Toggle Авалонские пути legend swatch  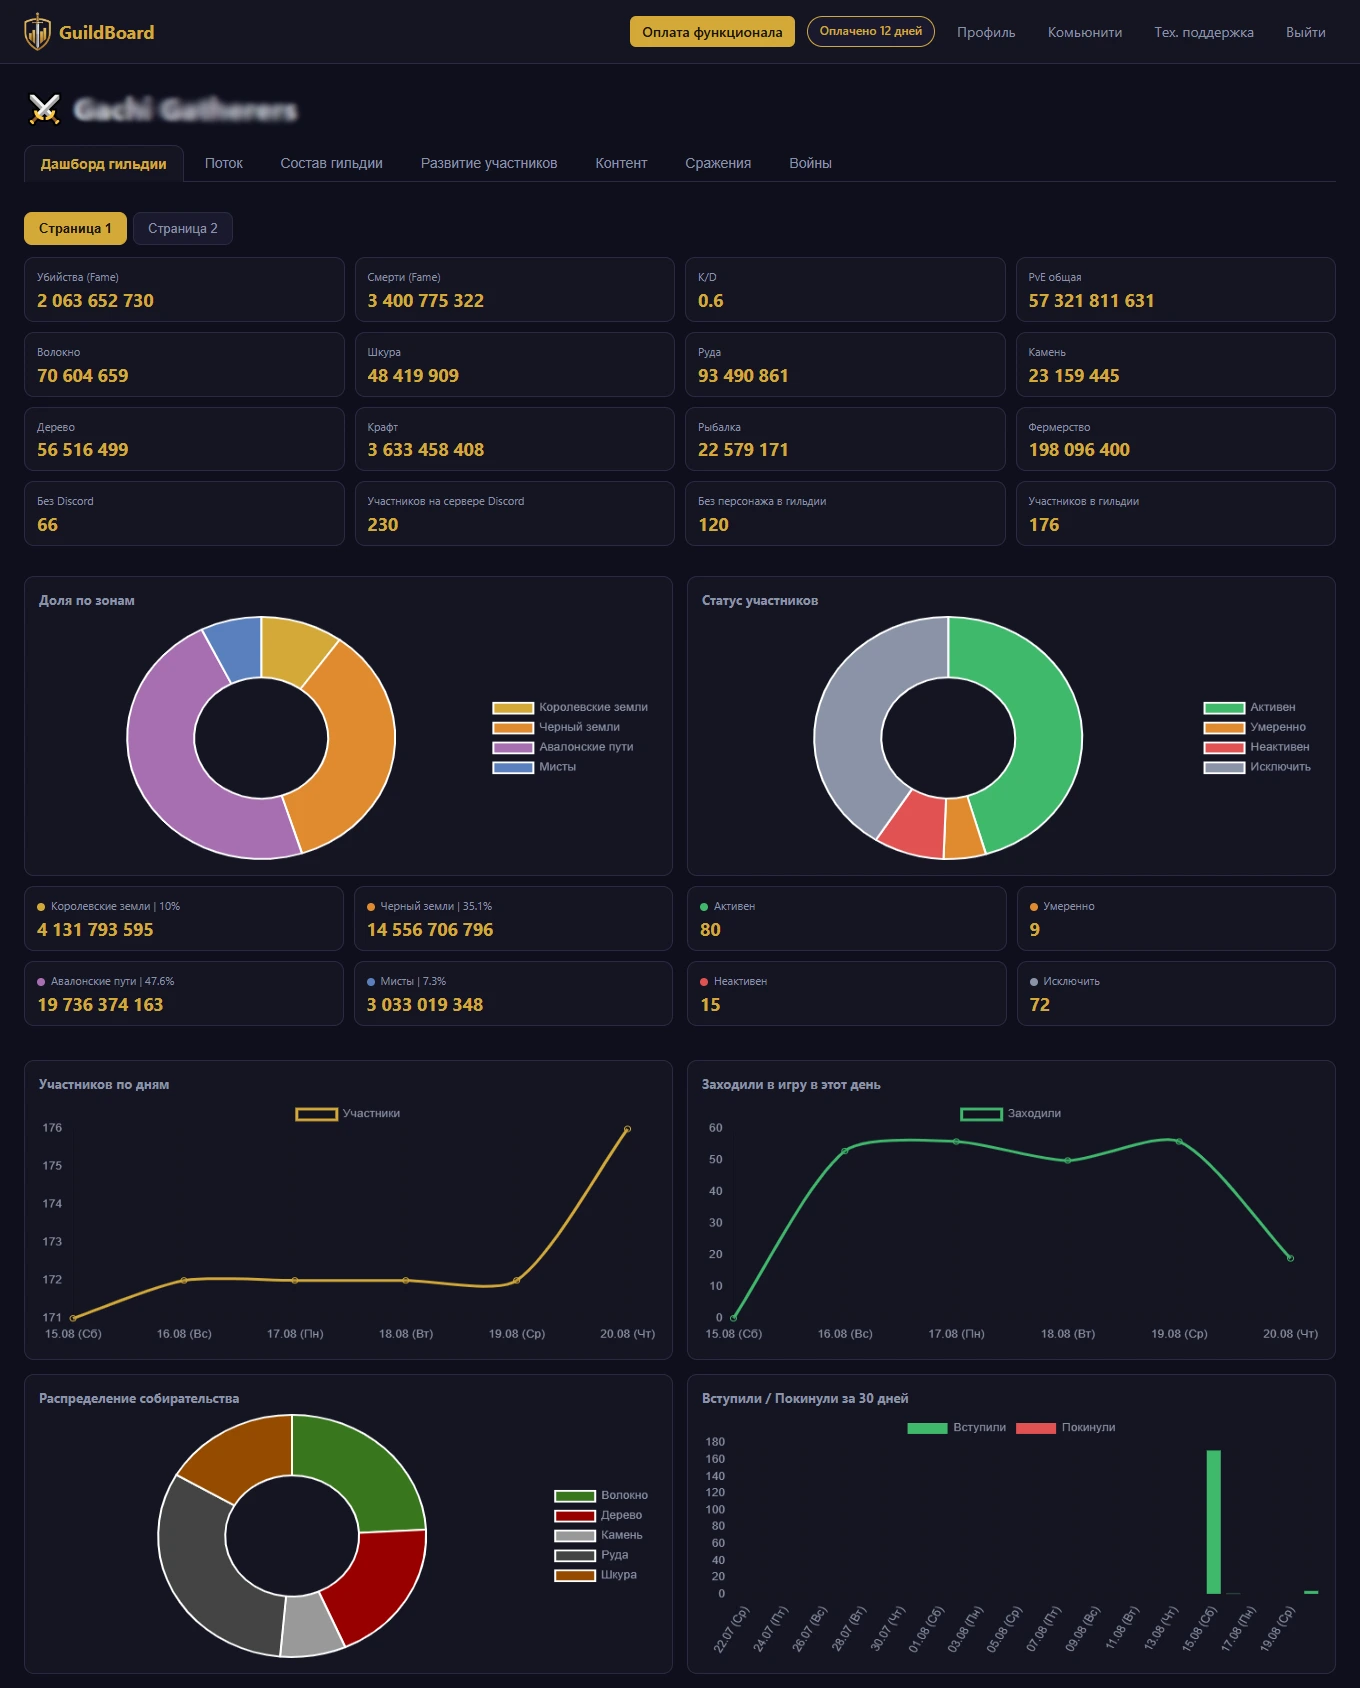(x=513, y=748)
